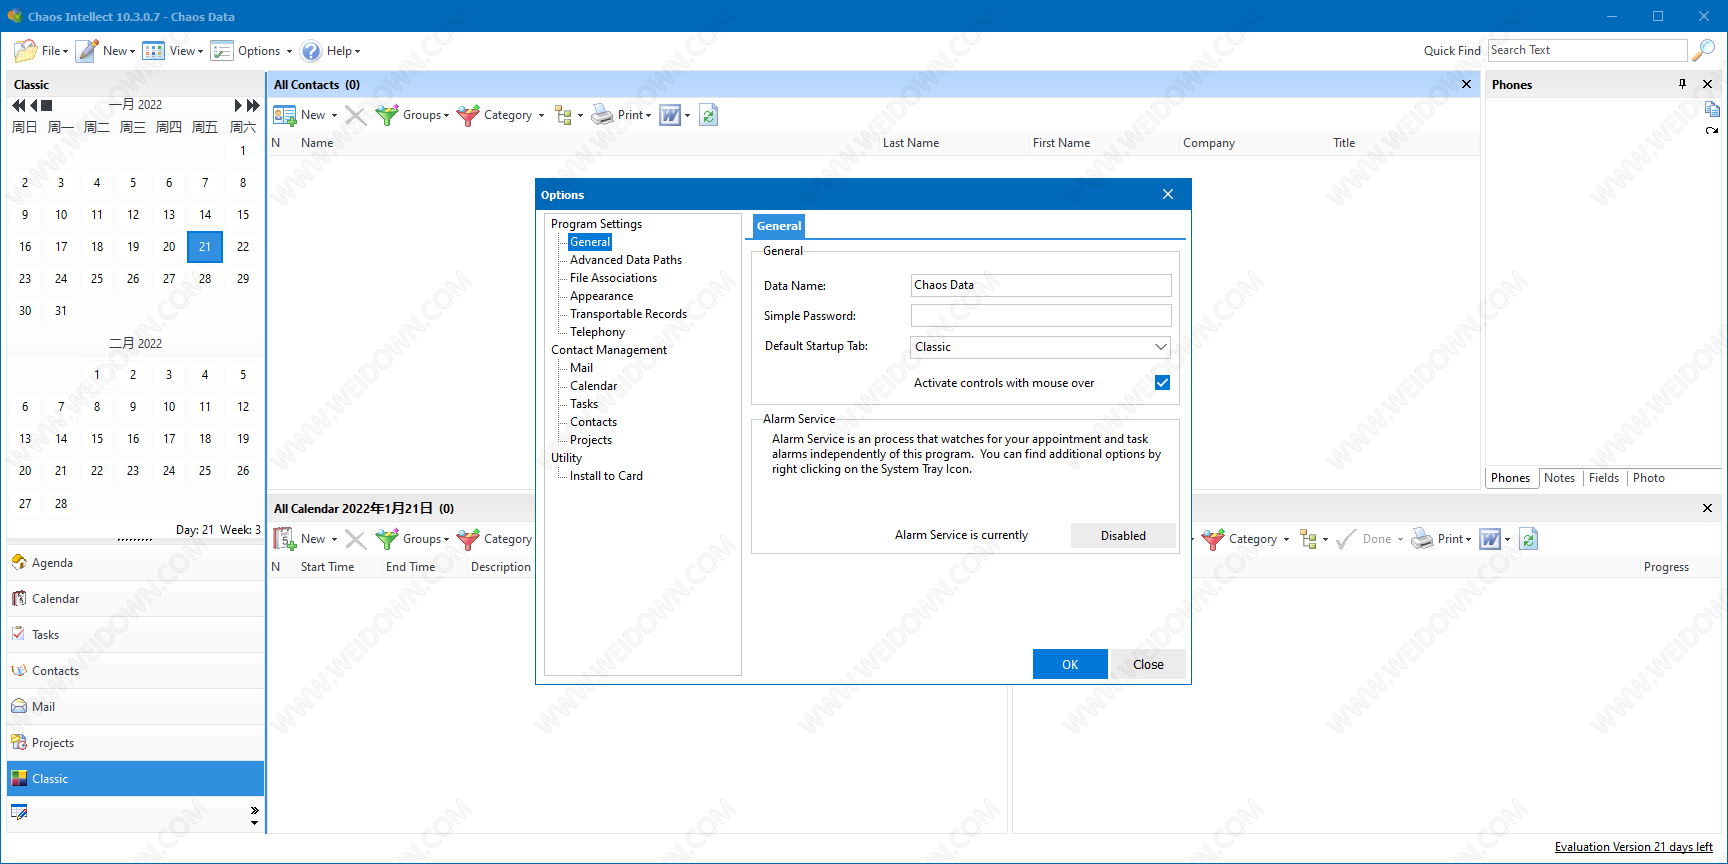1728x864 pixels.
Task: Click Evaluation Version 21 days left link
Action: (x=1633, y=847)
